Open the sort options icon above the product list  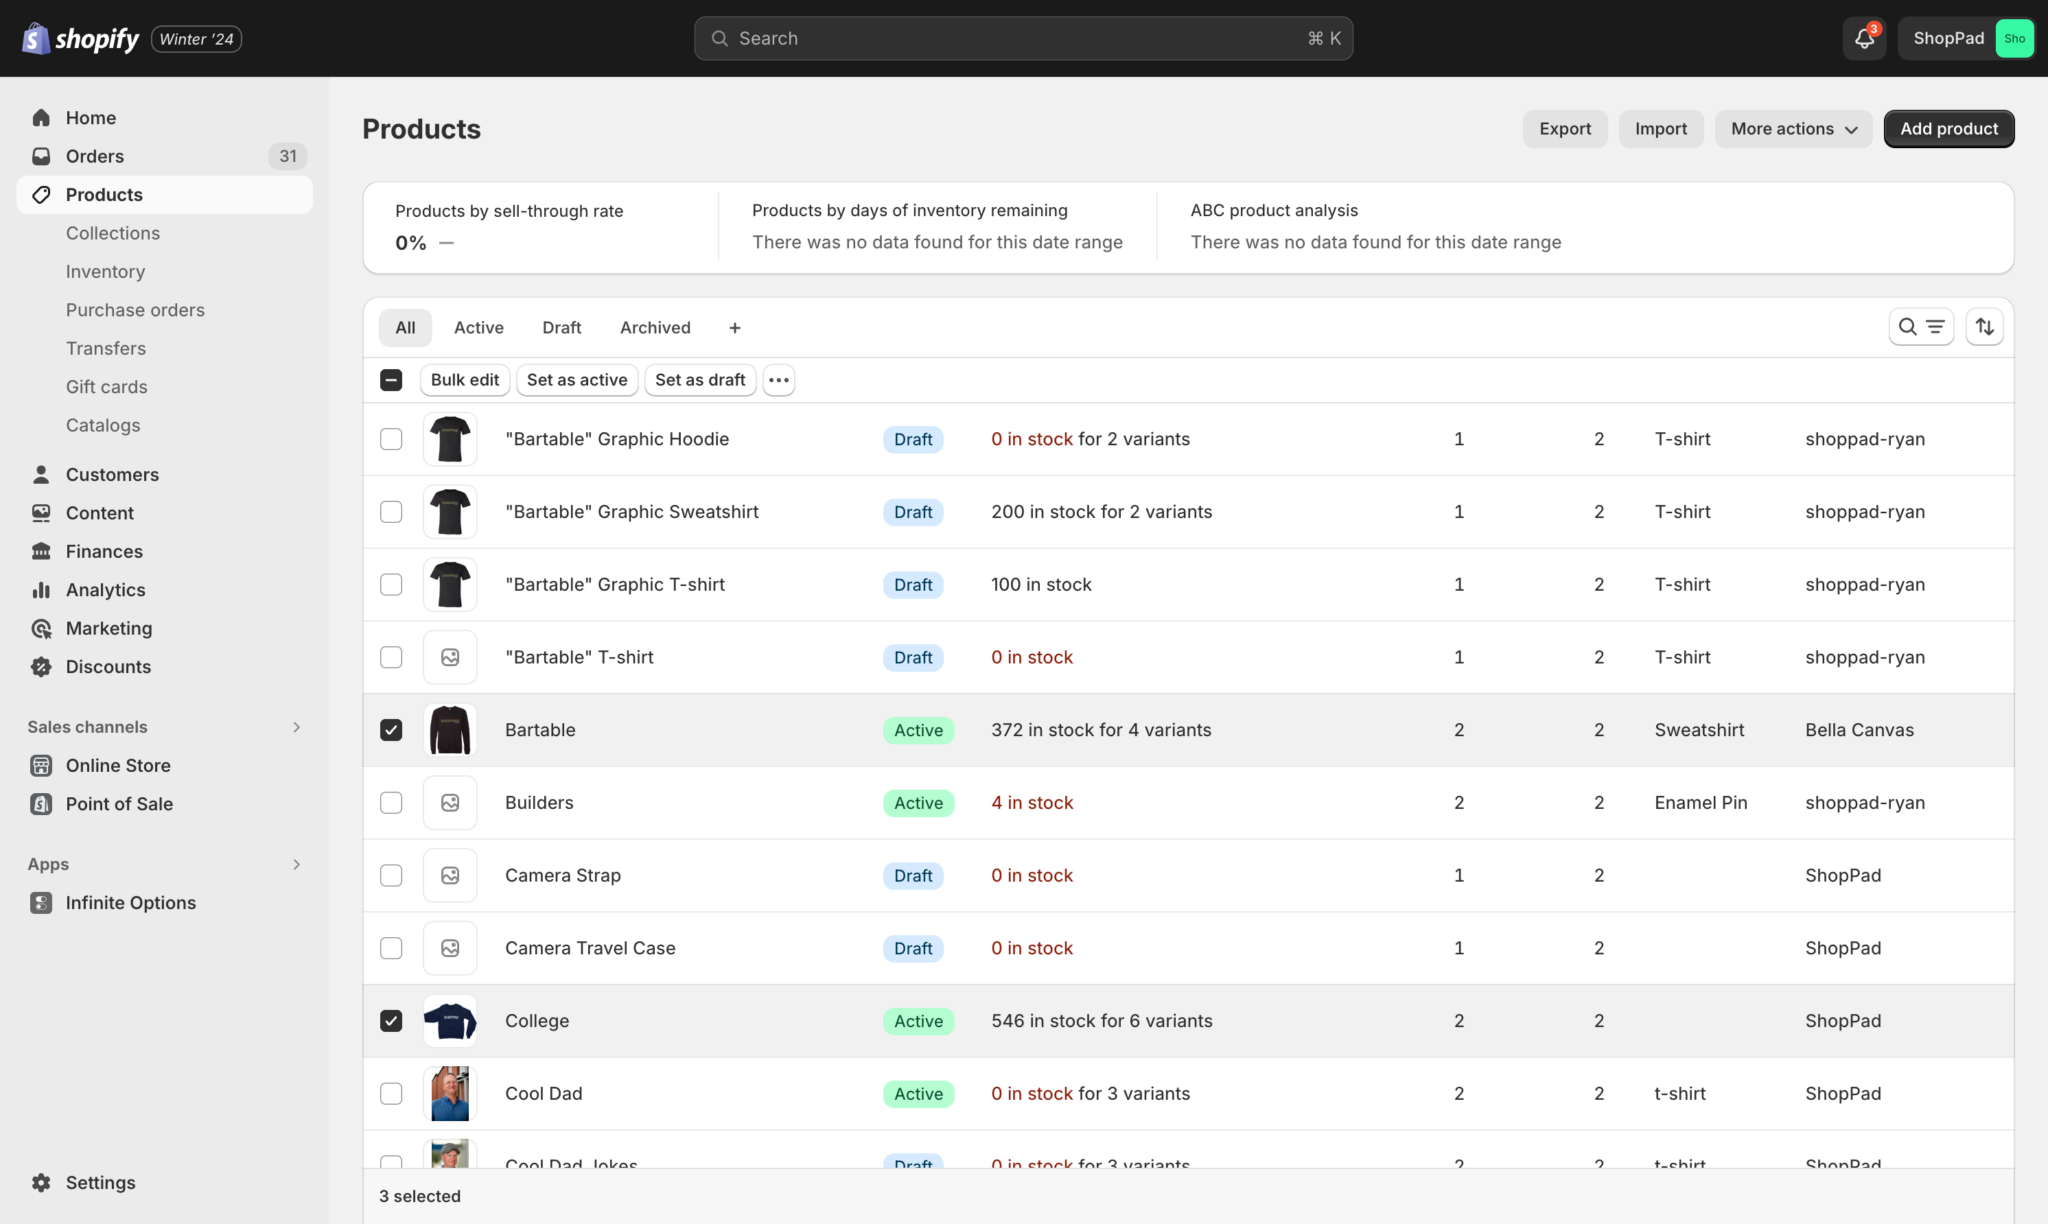point(1985,326)
